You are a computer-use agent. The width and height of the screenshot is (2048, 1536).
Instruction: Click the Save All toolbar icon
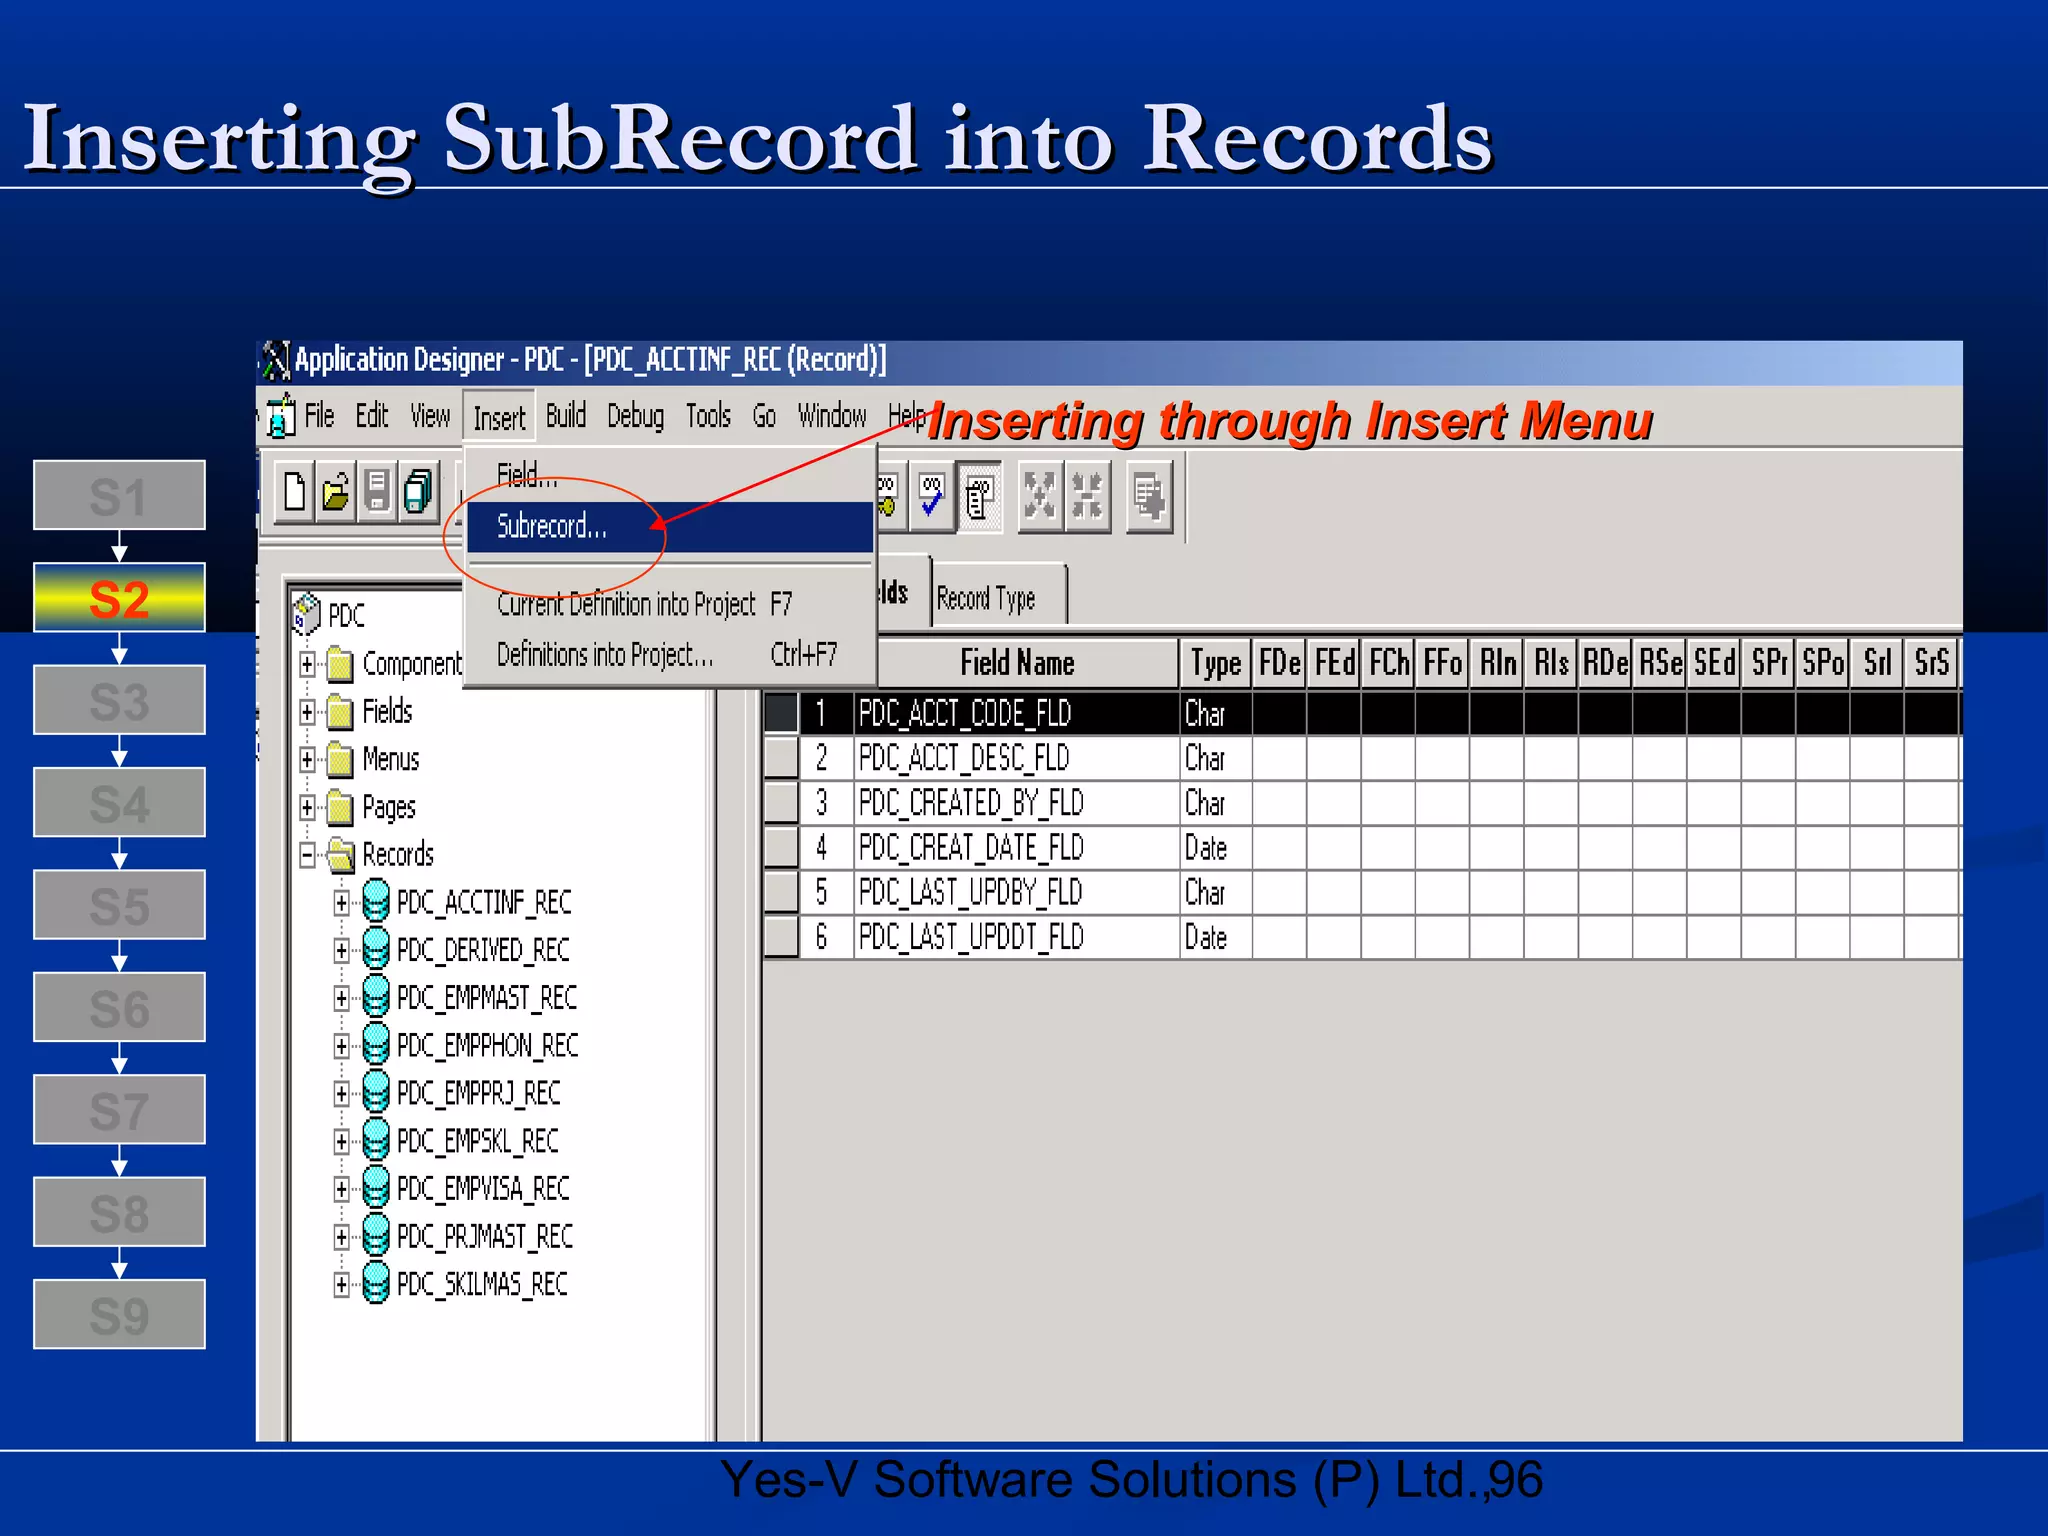(x=418, y=492)
